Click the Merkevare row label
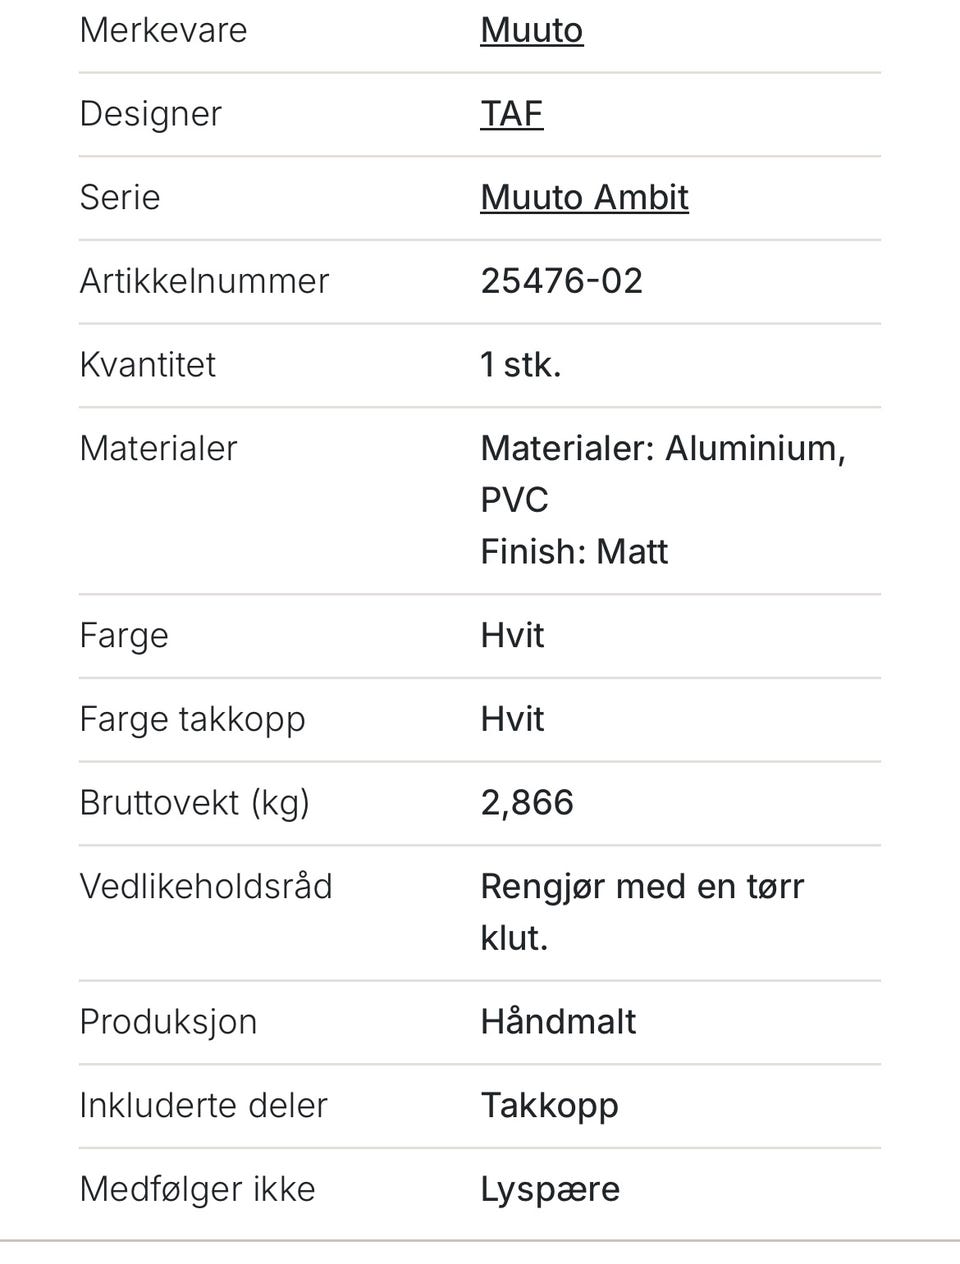 point(163,30)
